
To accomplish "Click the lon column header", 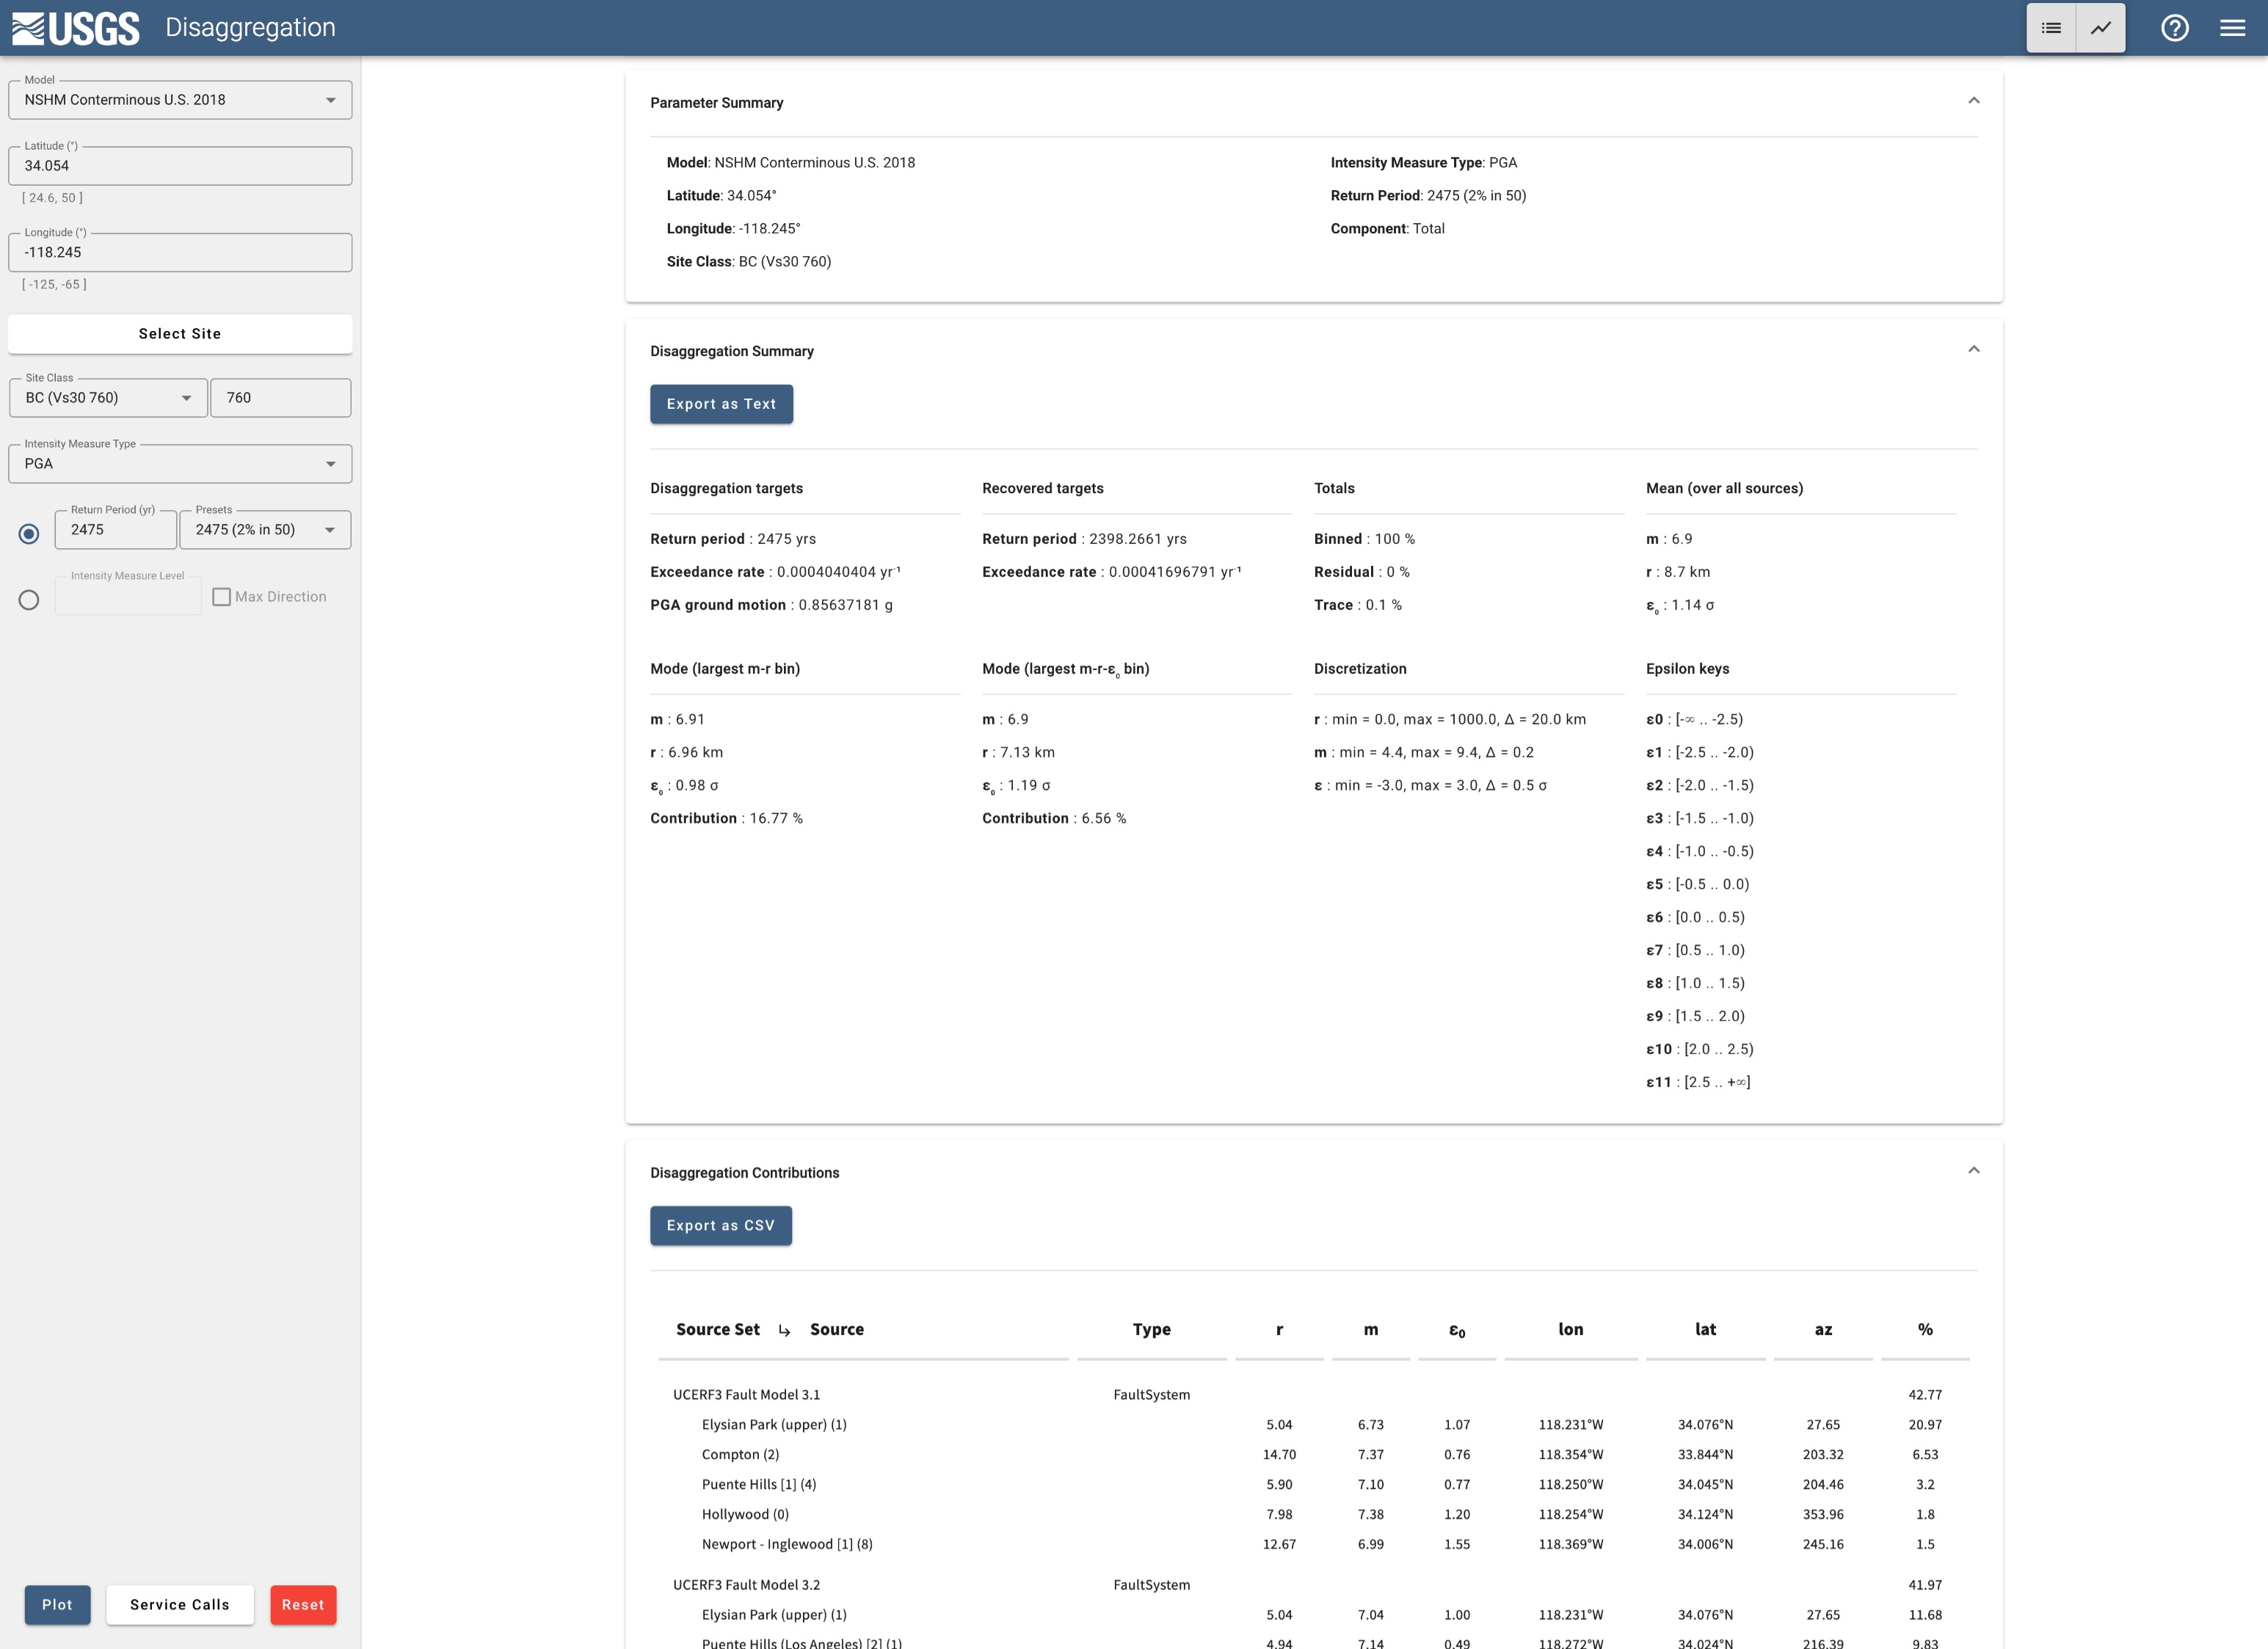I will click(1570, 1330).
